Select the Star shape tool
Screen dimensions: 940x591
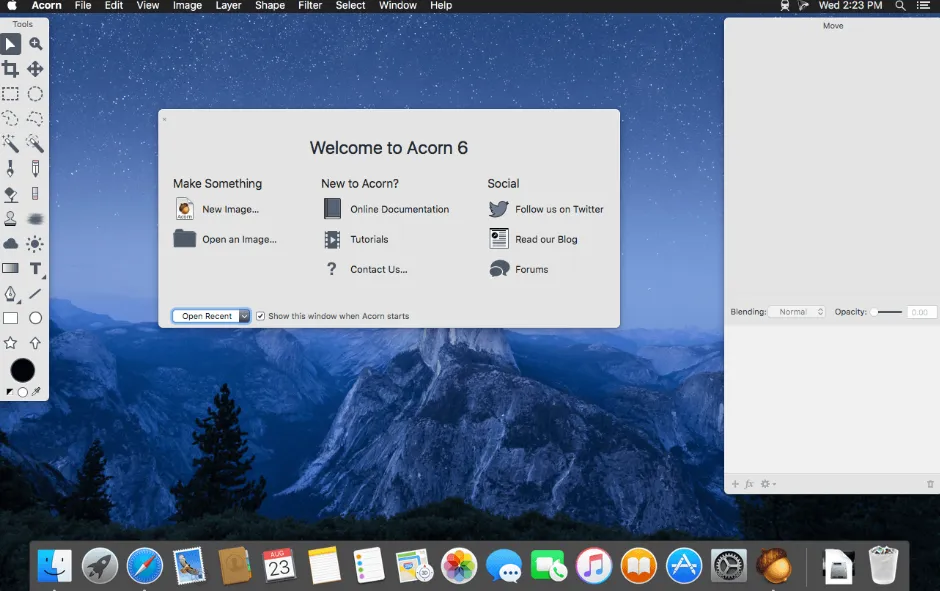pyautogui.click(x=10, y=343)
